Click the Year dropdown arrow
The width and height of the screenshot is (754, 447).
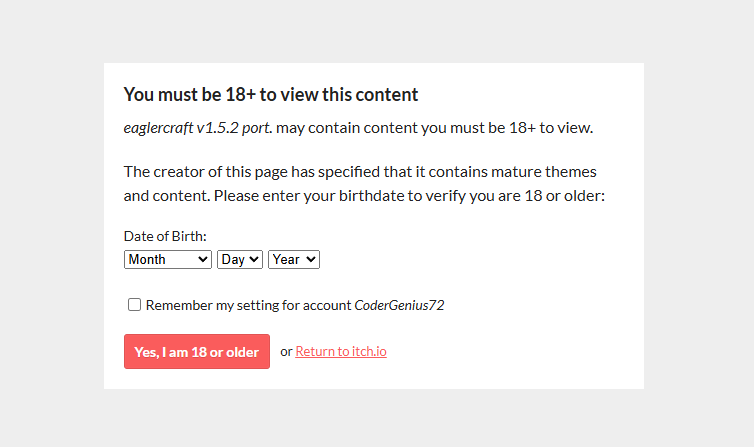pos(311,259)
